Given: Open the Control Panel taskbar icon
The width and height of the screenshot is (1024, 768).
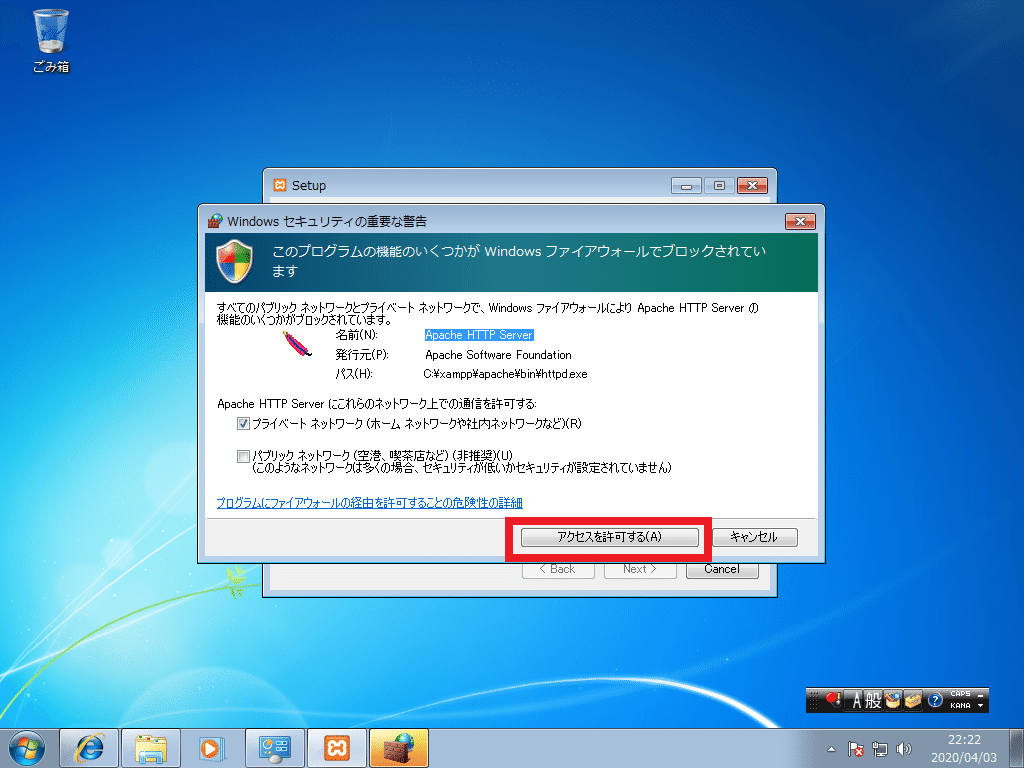Looking at the screenshot, I should point(274,748).
